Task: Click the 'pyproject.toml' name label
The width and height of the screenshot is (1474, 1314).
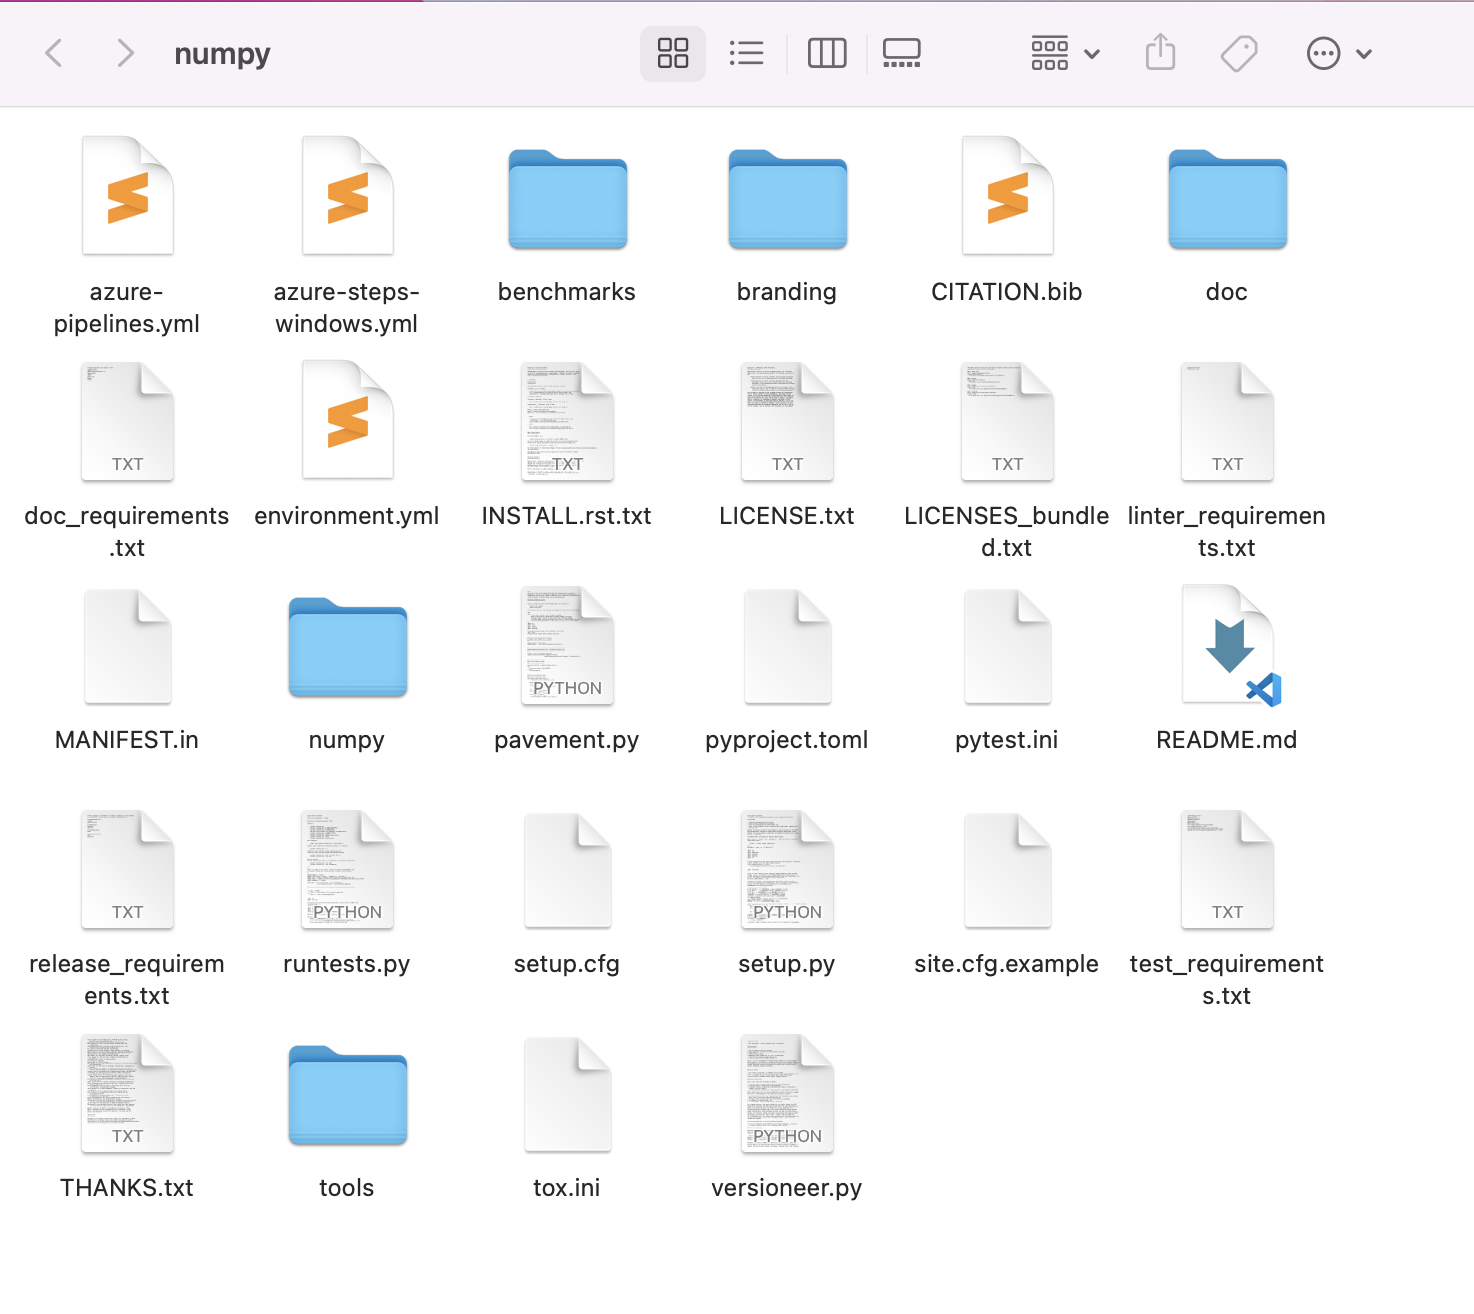Action: (x=787, y=740)
